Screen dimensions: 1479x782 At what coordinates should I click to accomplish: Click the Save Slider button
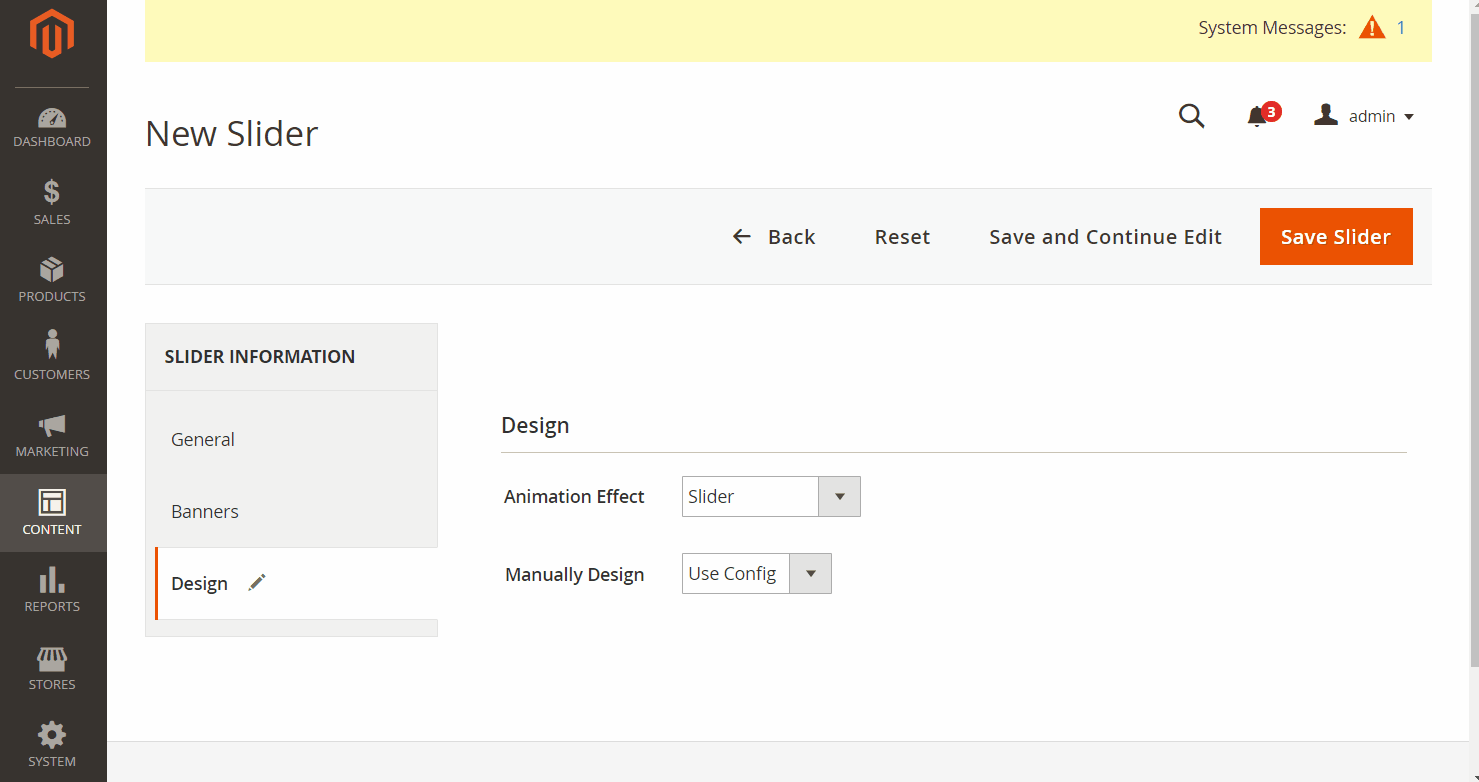click(x=1335, y=237)
